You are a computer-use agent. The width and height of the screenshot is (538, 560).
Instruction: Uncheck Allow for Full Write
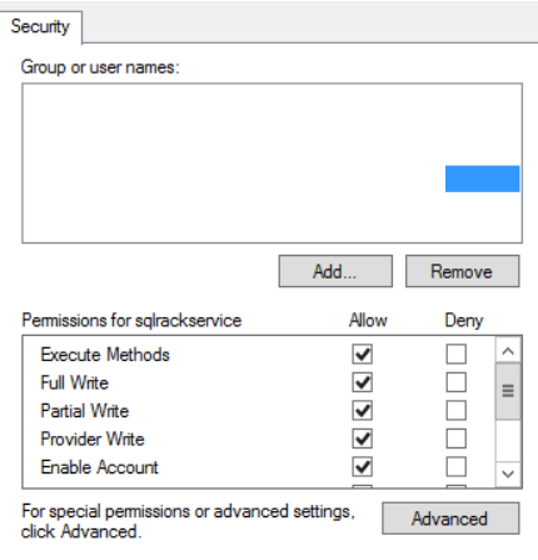362,382
